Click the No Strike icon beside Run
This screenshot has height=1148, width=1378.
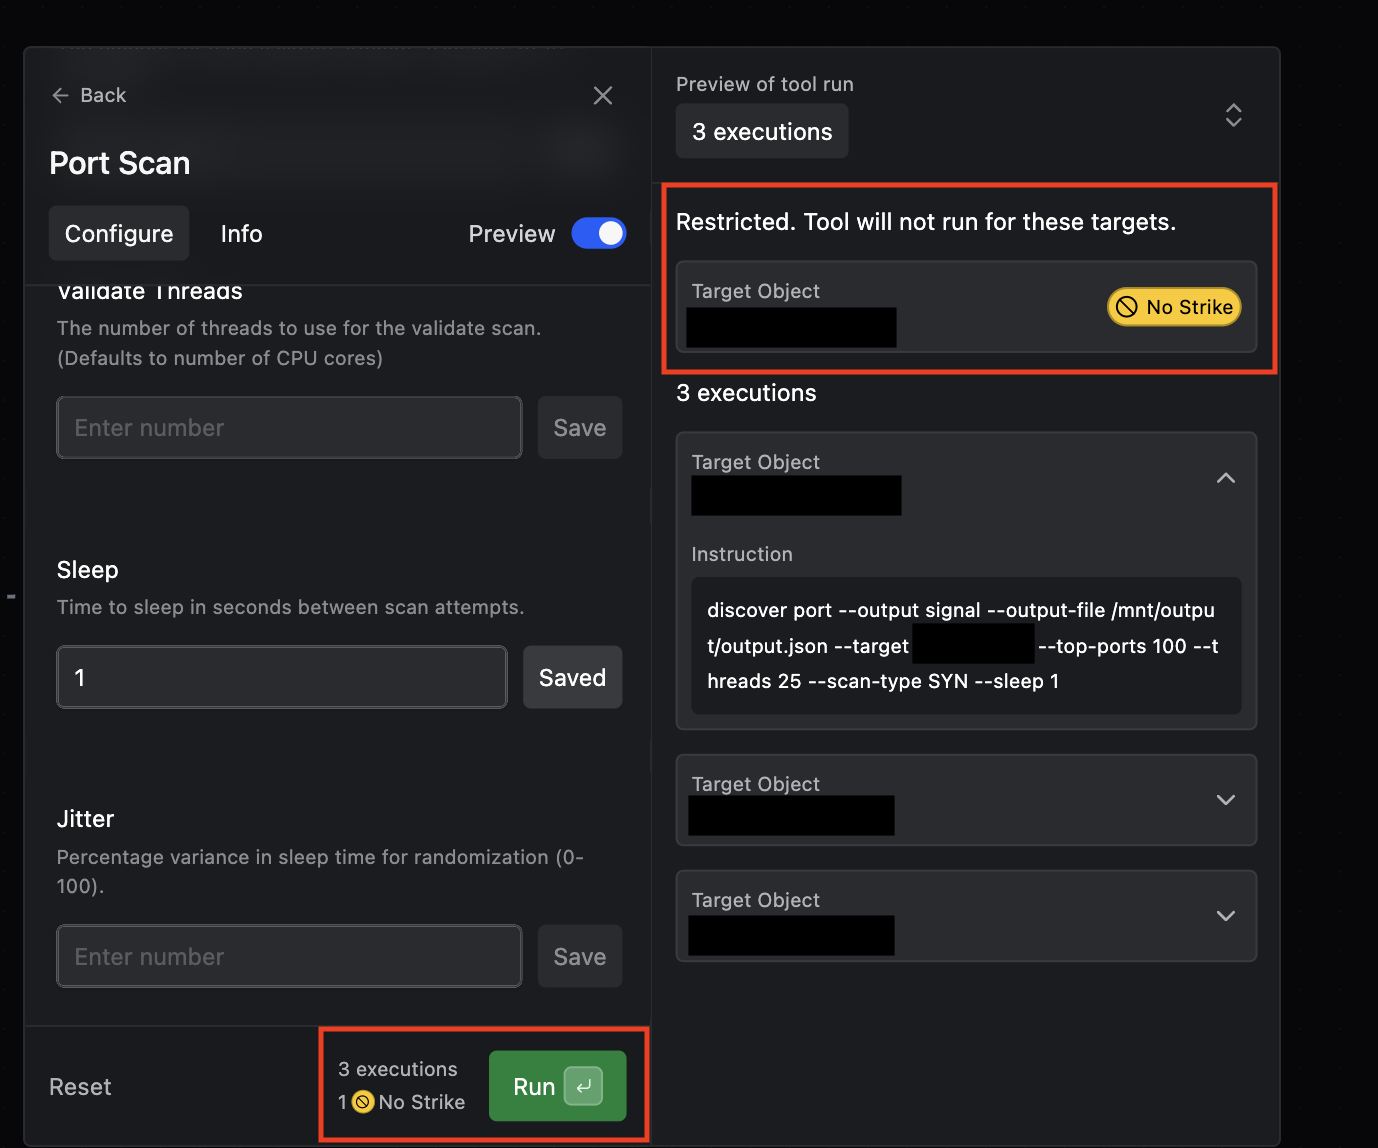click(364, 1102)
